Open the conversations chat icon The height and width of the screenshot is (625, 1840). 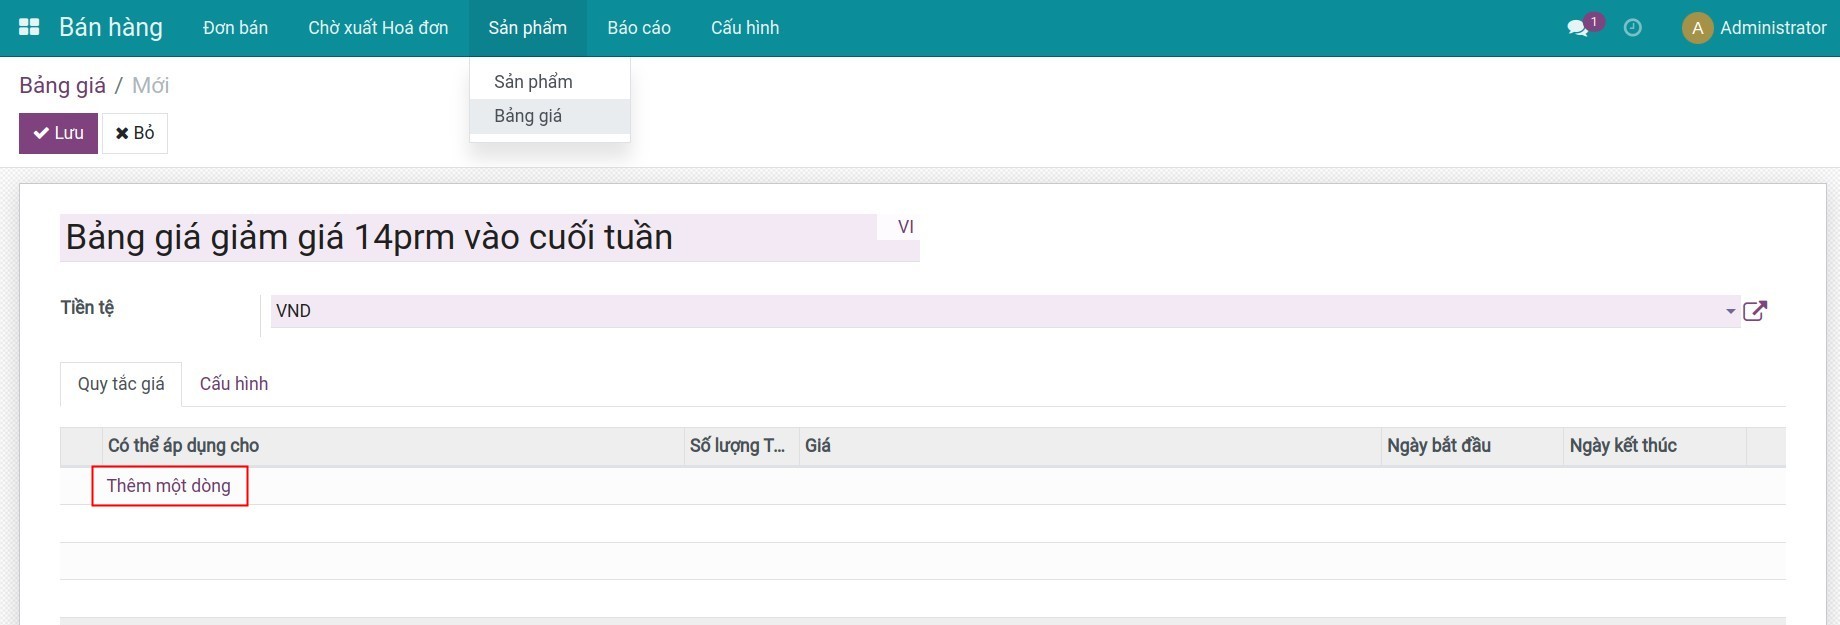pyautogui.click(x=1578, y=28)
